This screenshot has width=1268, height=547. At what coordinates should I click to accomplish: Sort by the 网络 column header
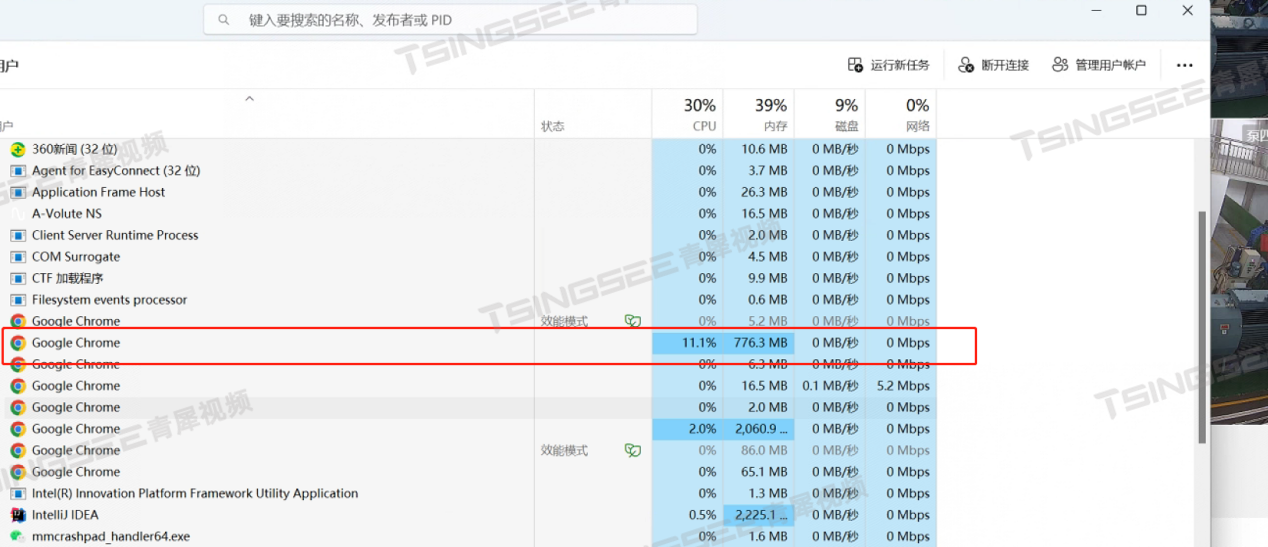pos(900,114)
